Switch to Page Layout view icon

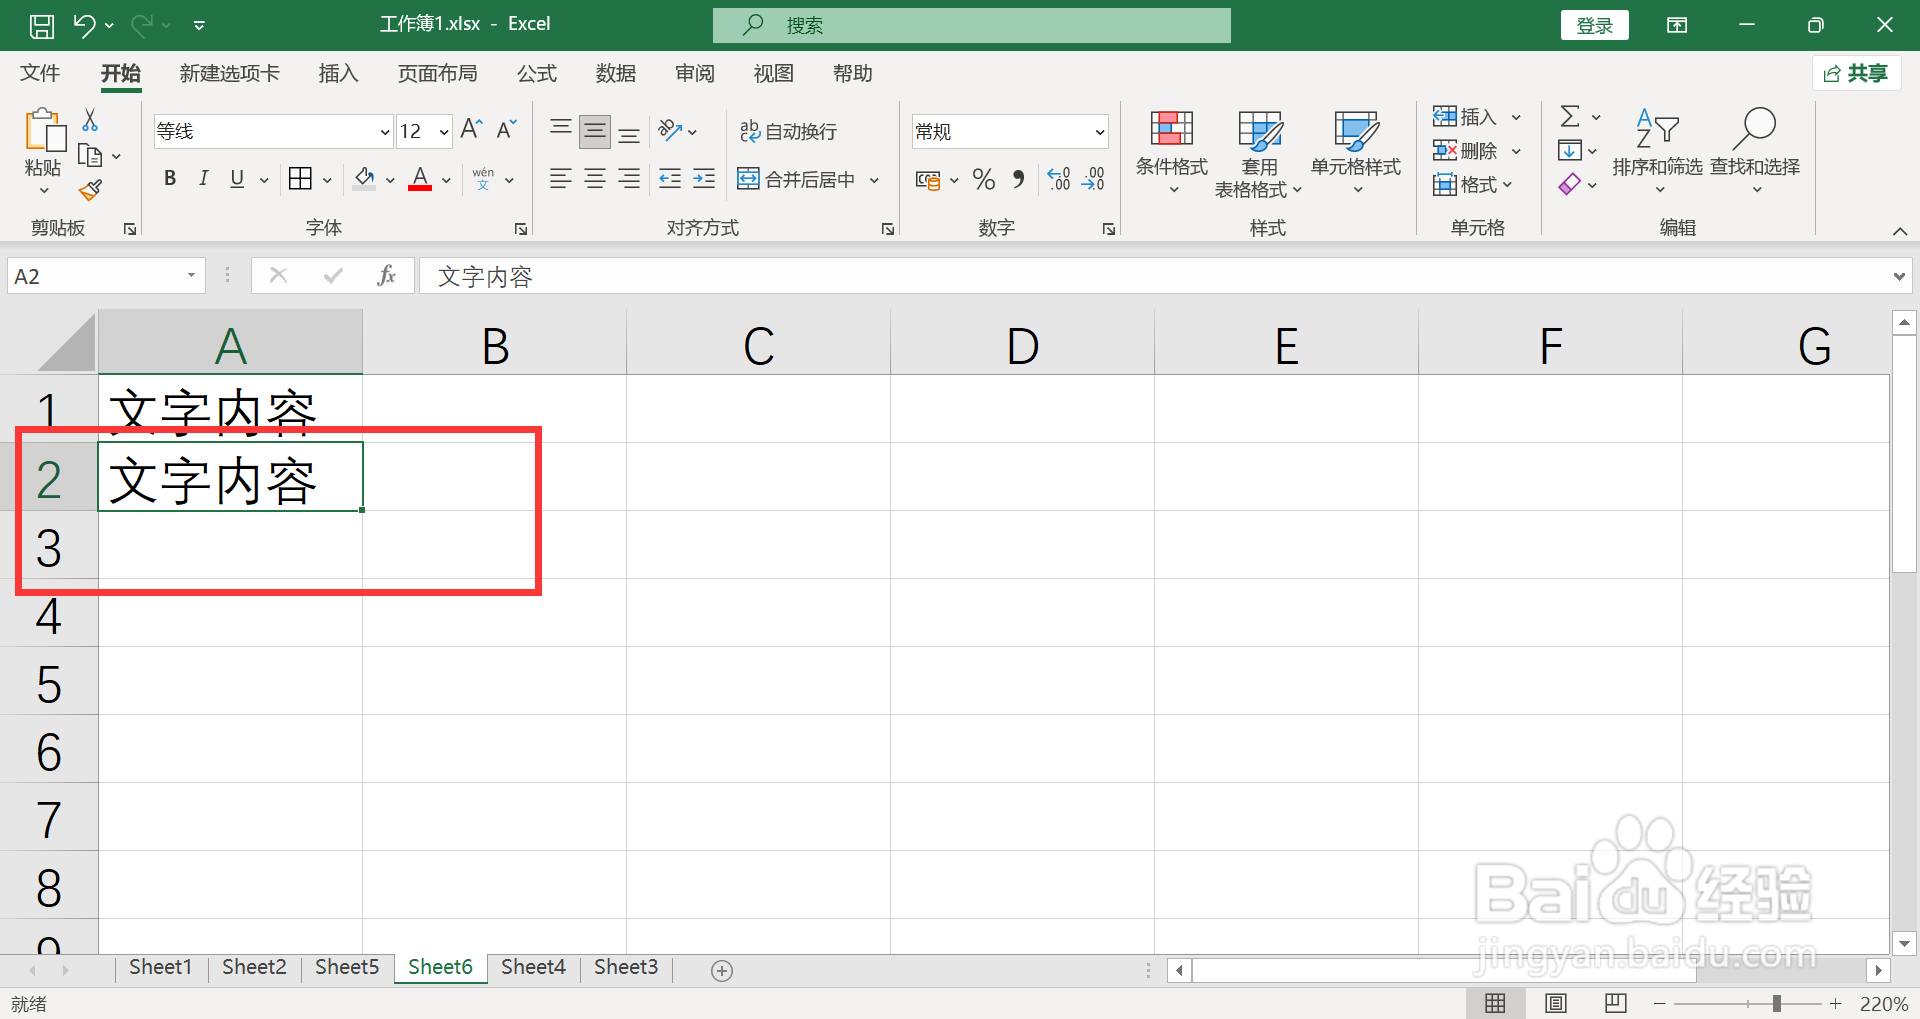[1555, 1003]
